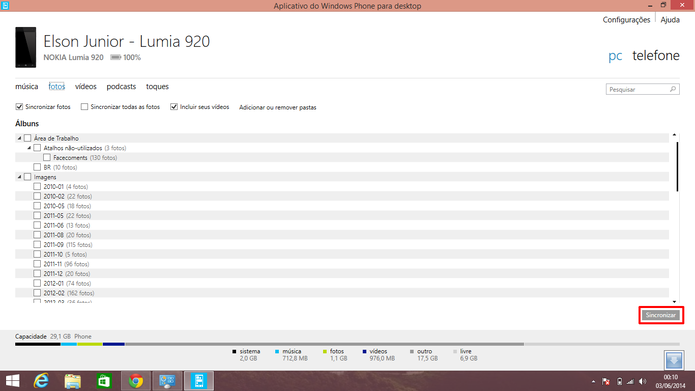Uncheck Incluir seus vídeos checkbox

click(174, 107)
